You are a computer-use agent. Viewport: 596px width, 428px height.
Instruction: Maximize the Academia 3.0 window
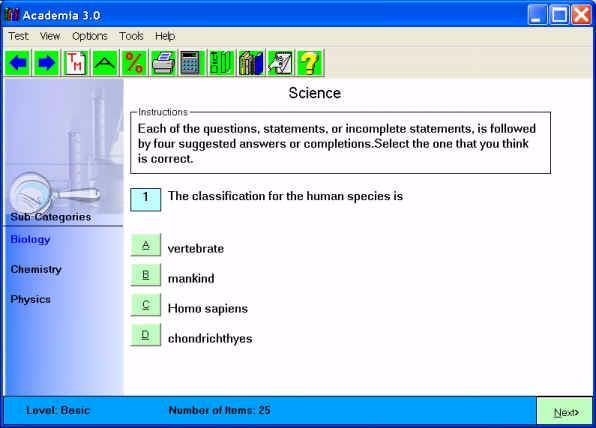click(x=559, y=15)
